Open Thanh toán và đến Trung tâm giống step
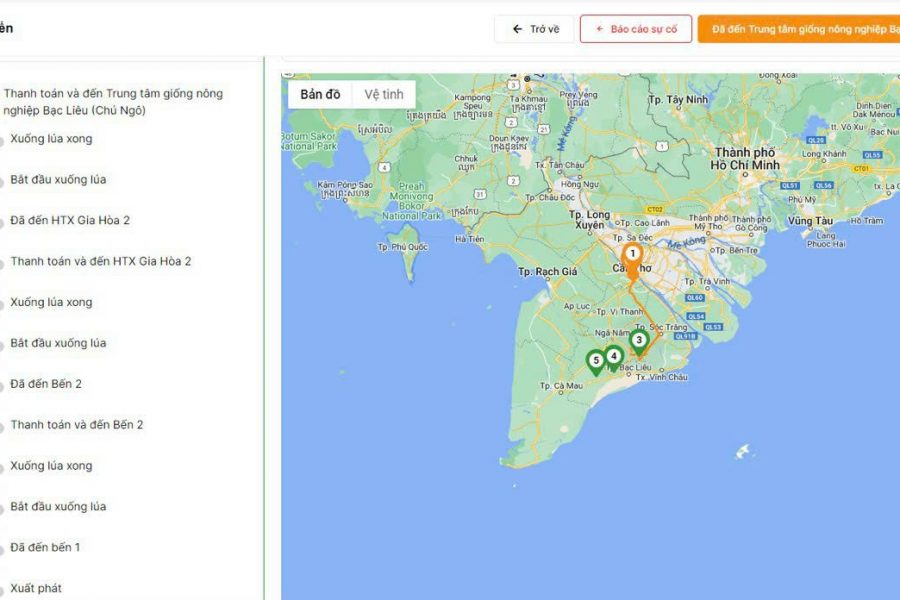 113,102
